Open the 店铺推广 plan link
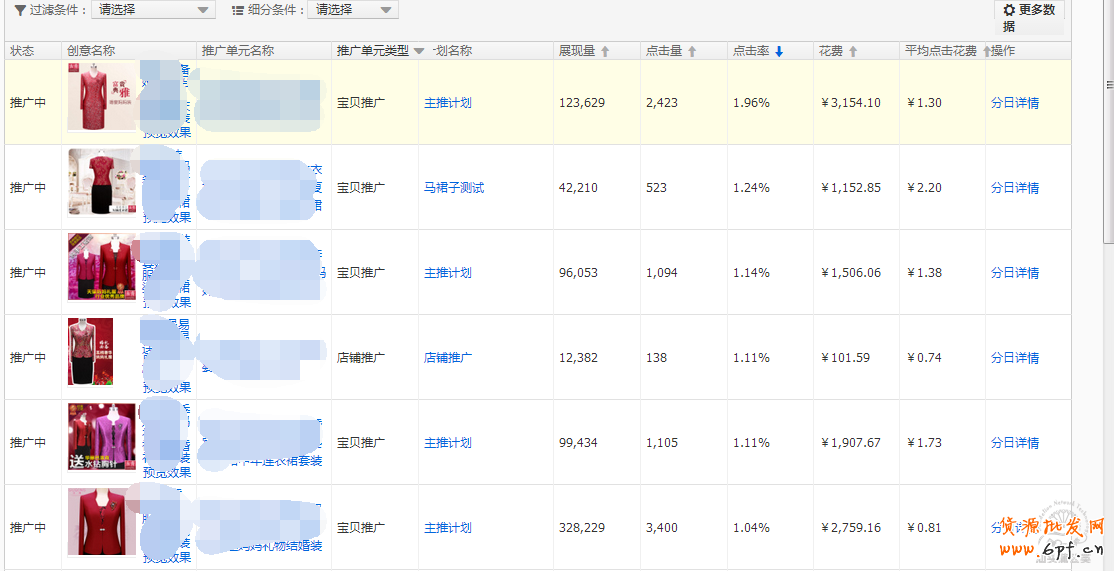 [x=448, y=358]
